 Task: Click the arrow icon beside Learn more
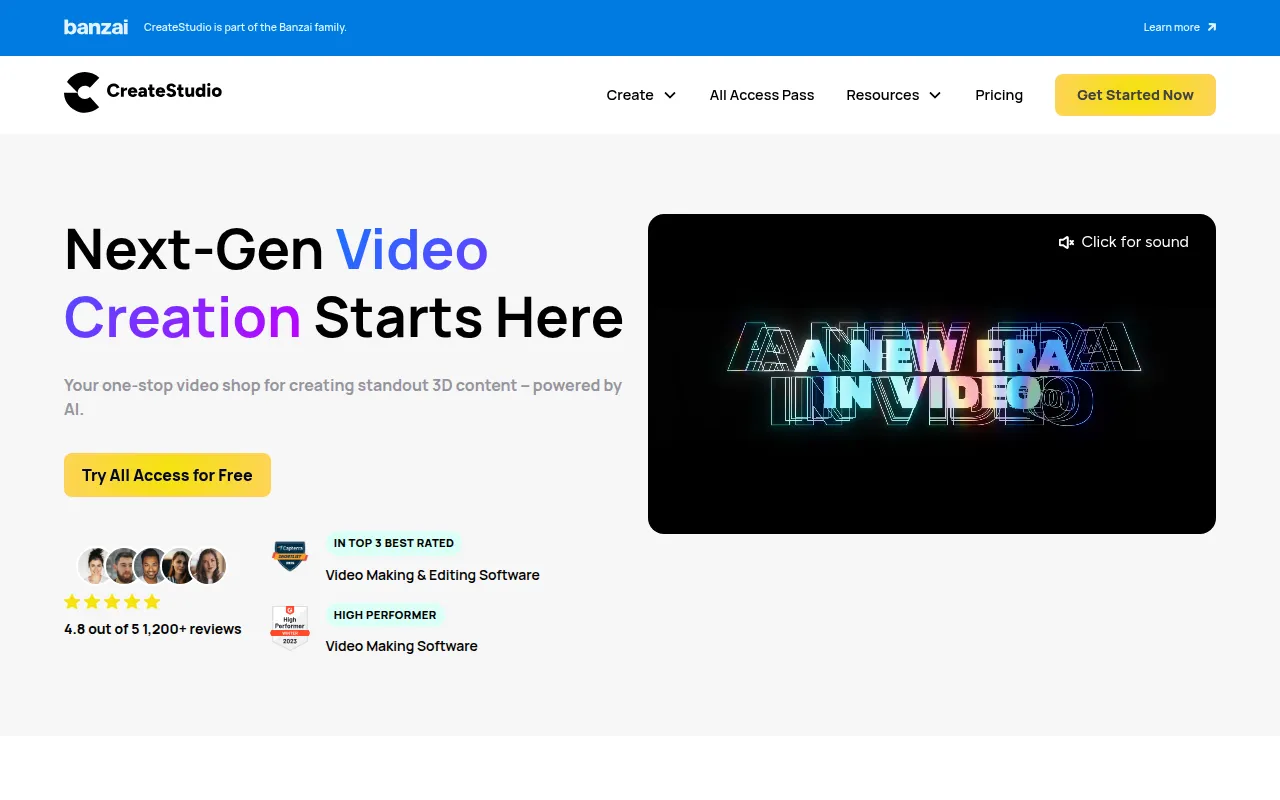(x=1211, y=27)
